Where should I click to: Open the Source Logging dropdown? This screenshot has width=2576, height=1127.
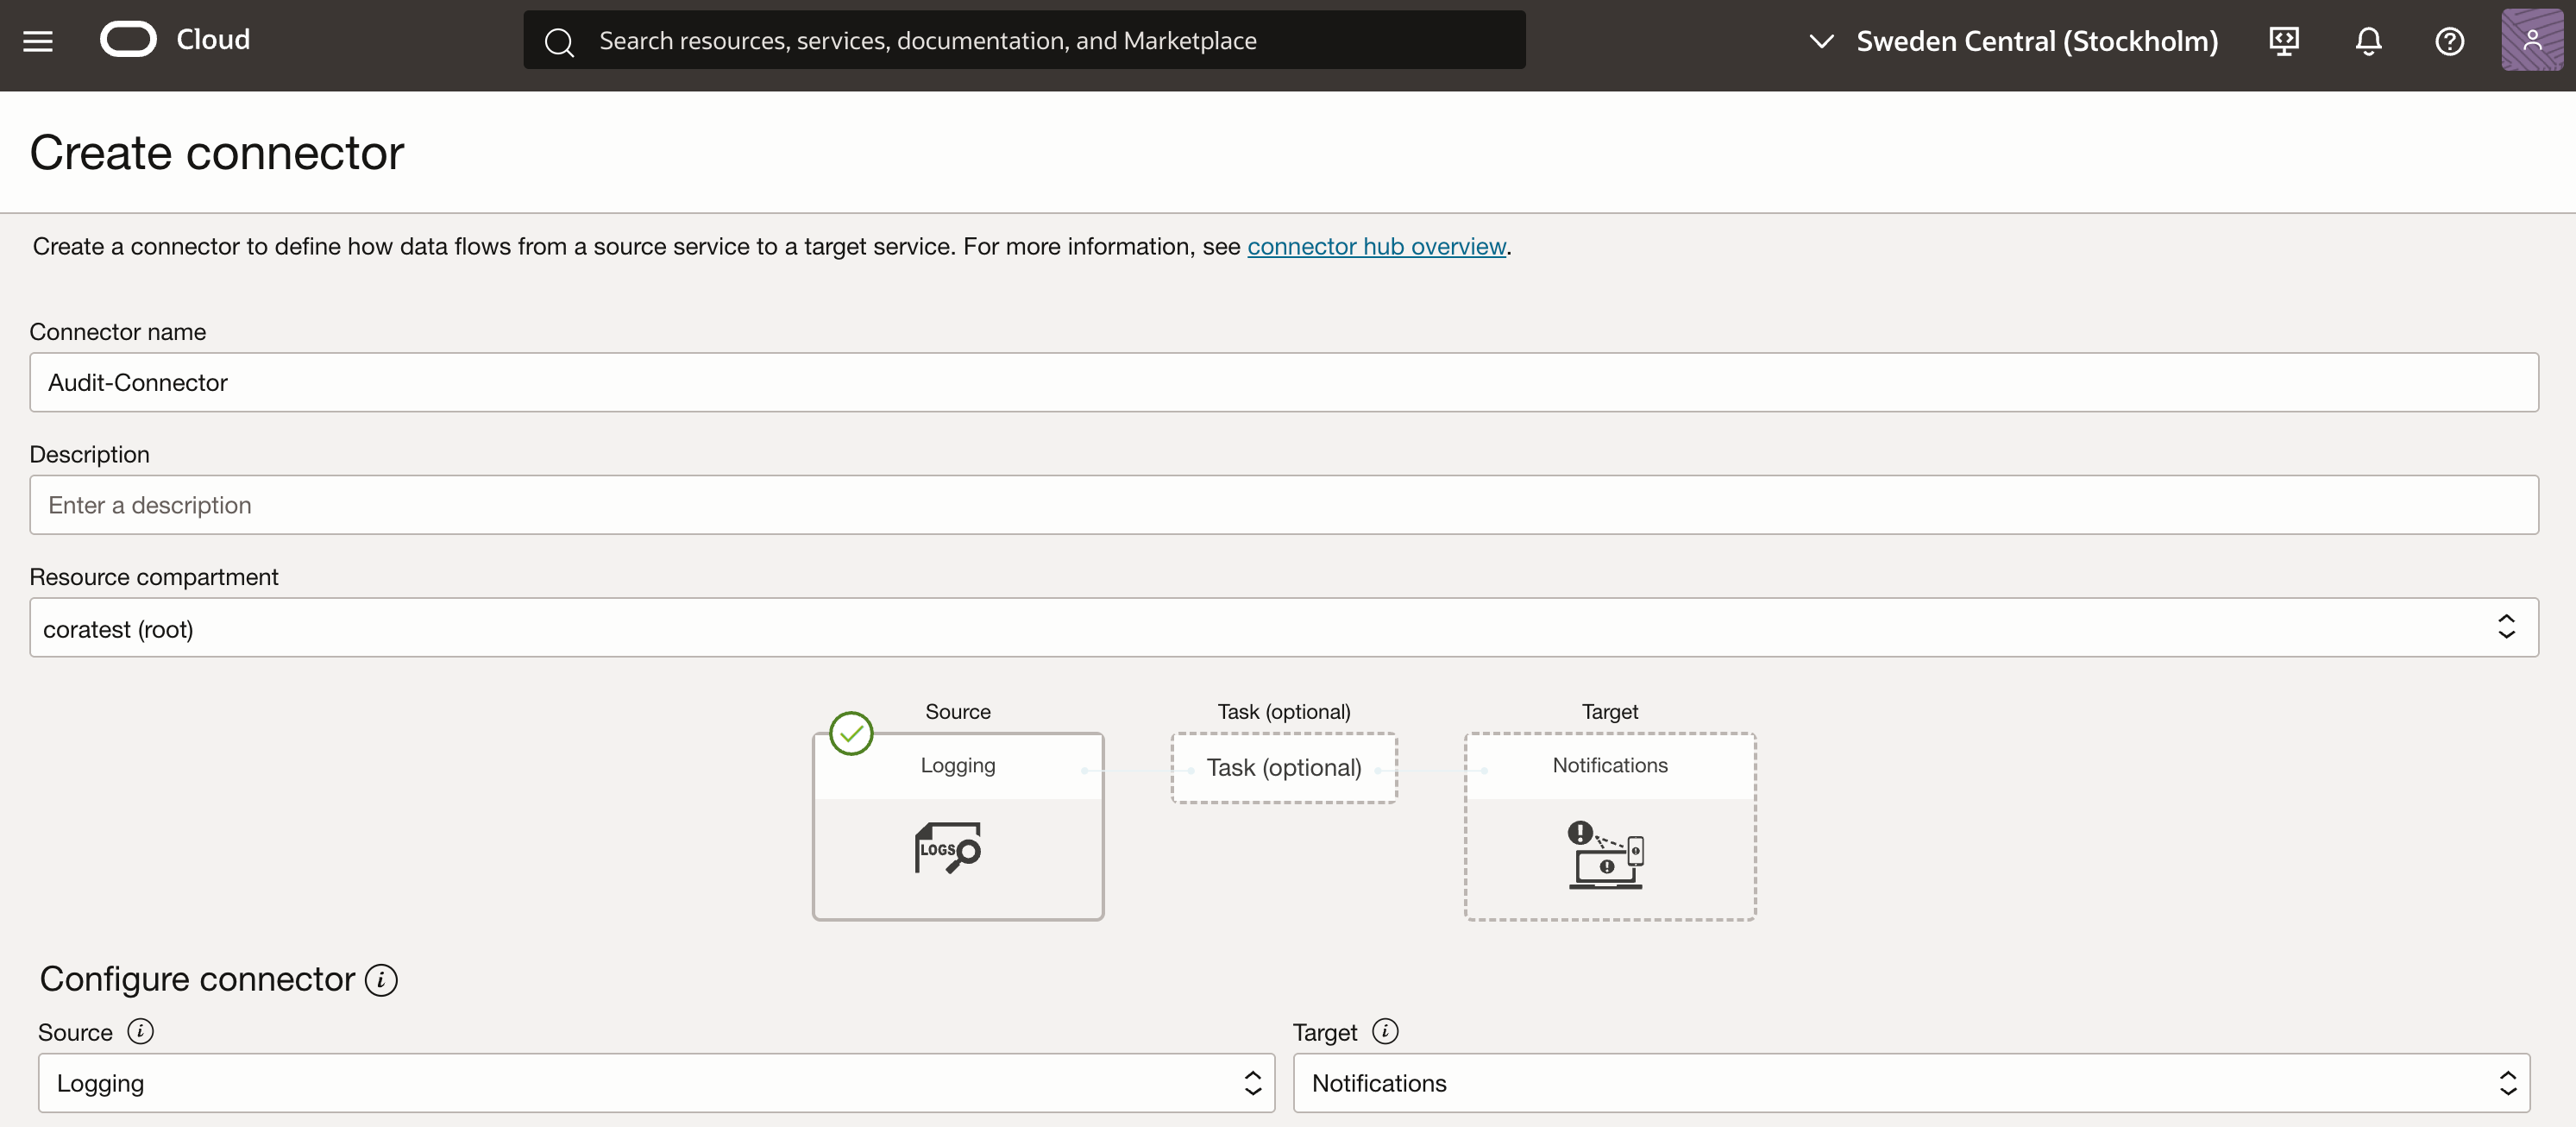coord(656,1082)
